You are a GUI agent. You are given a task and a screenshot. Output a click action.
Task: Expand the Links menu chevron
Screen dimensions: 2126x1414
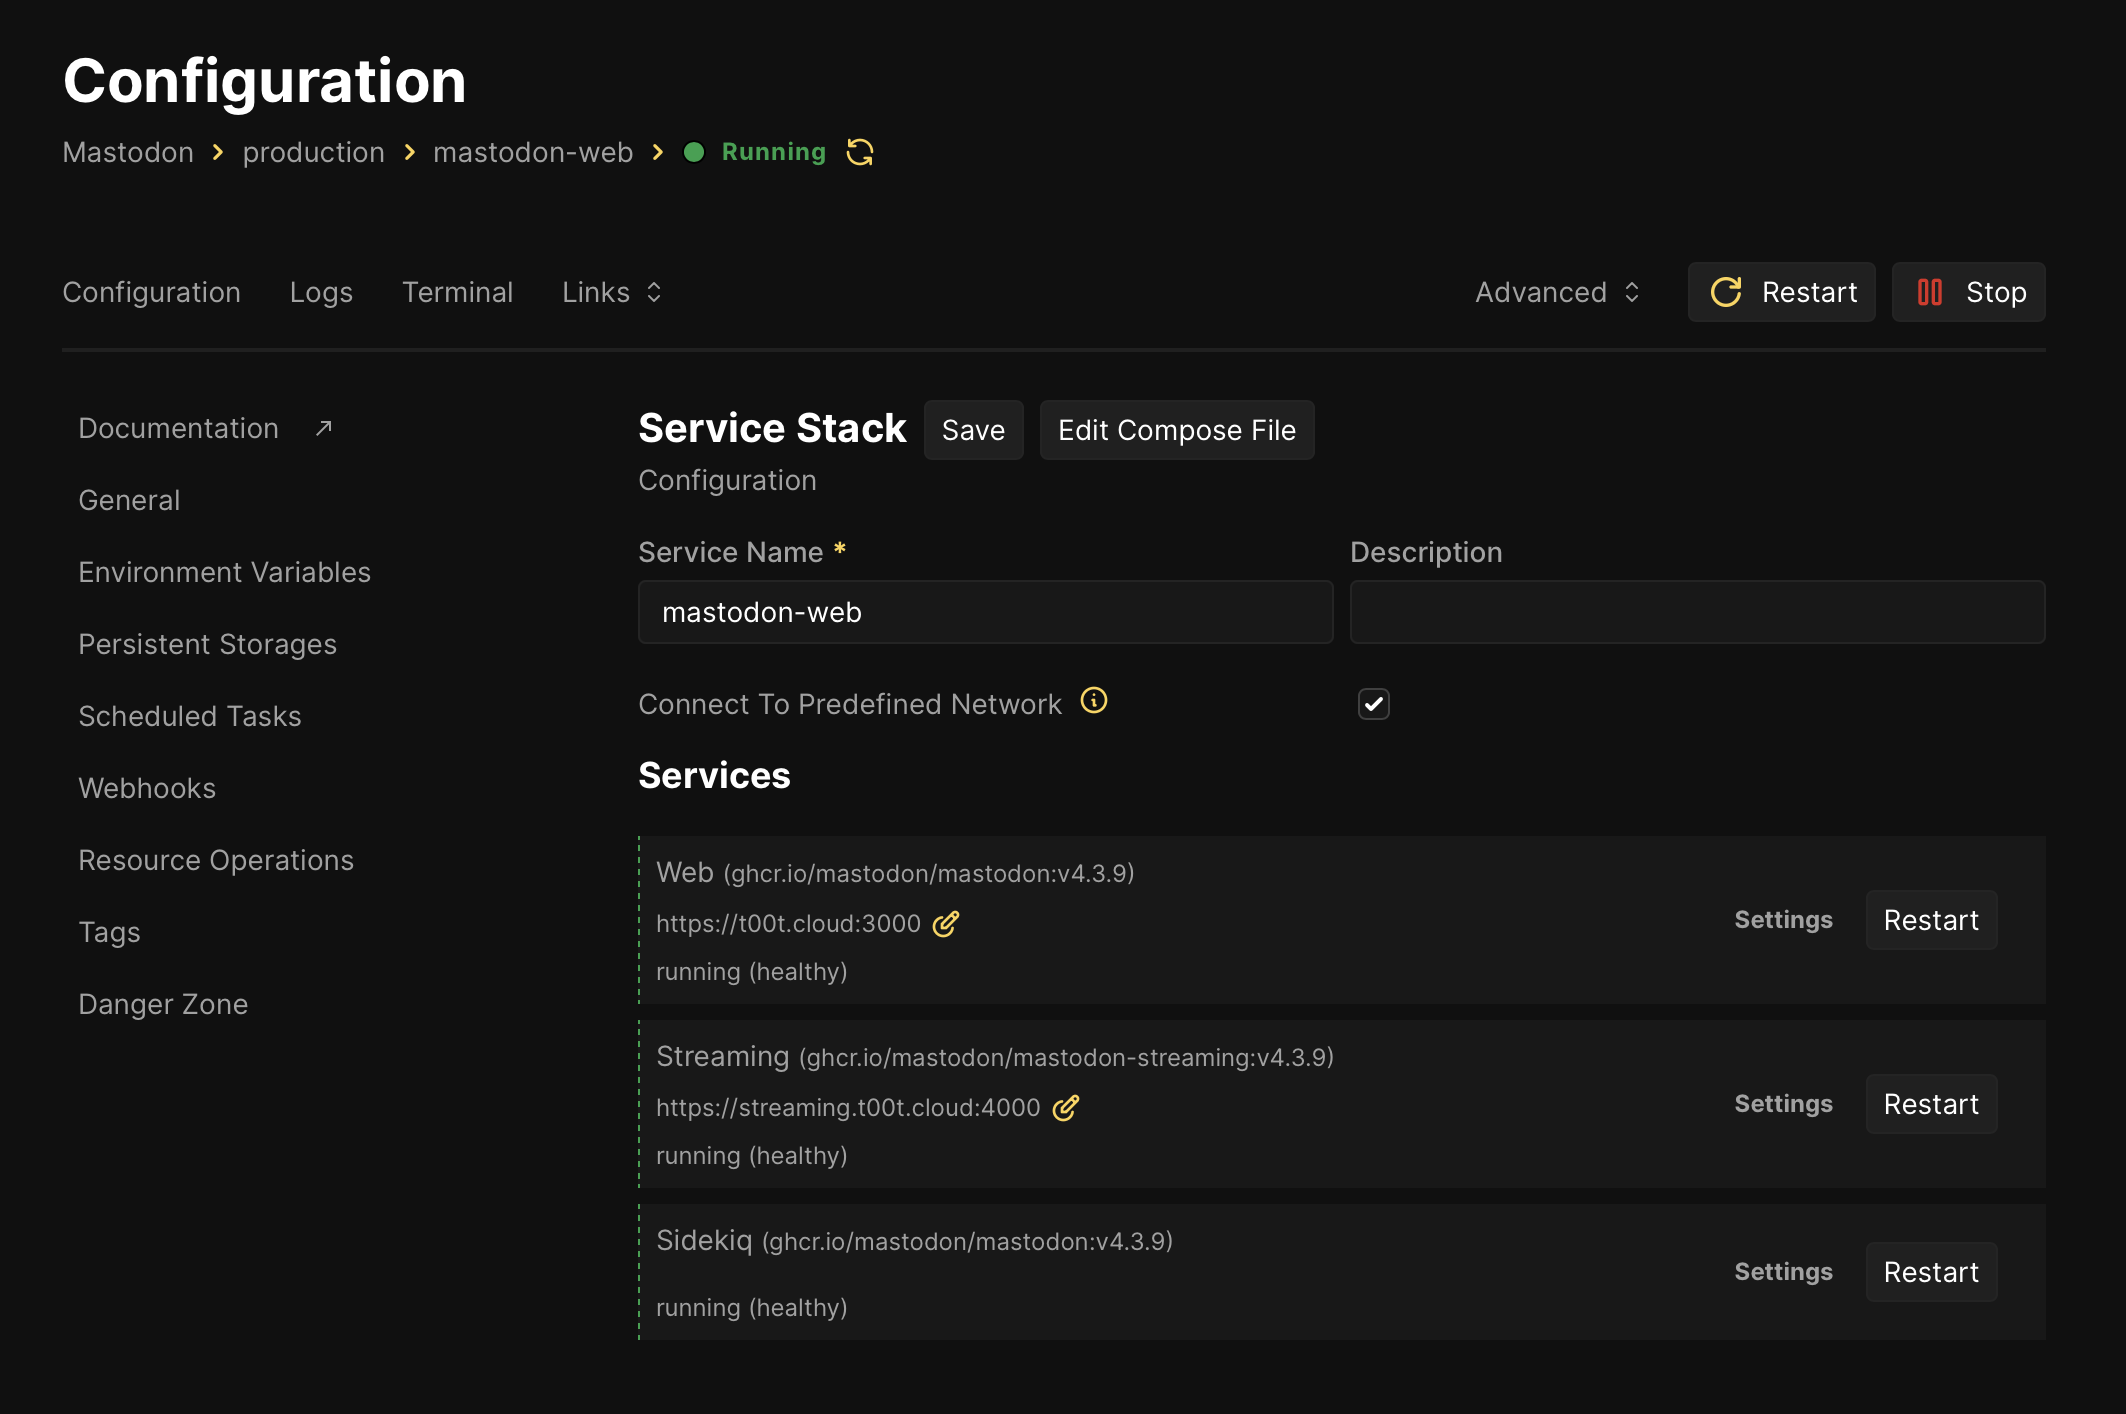[653, 292]
